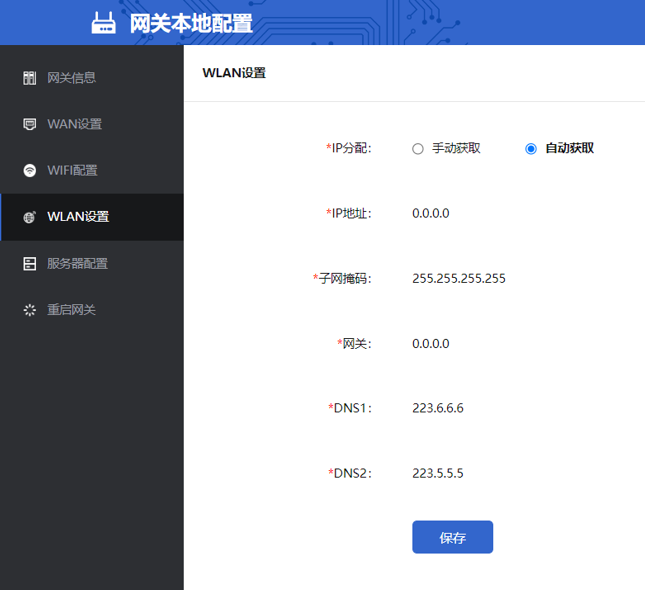Screen dimensions: 645x590
Task: Click the 网关本地配置 header title
Action: [x=191, y=23]
